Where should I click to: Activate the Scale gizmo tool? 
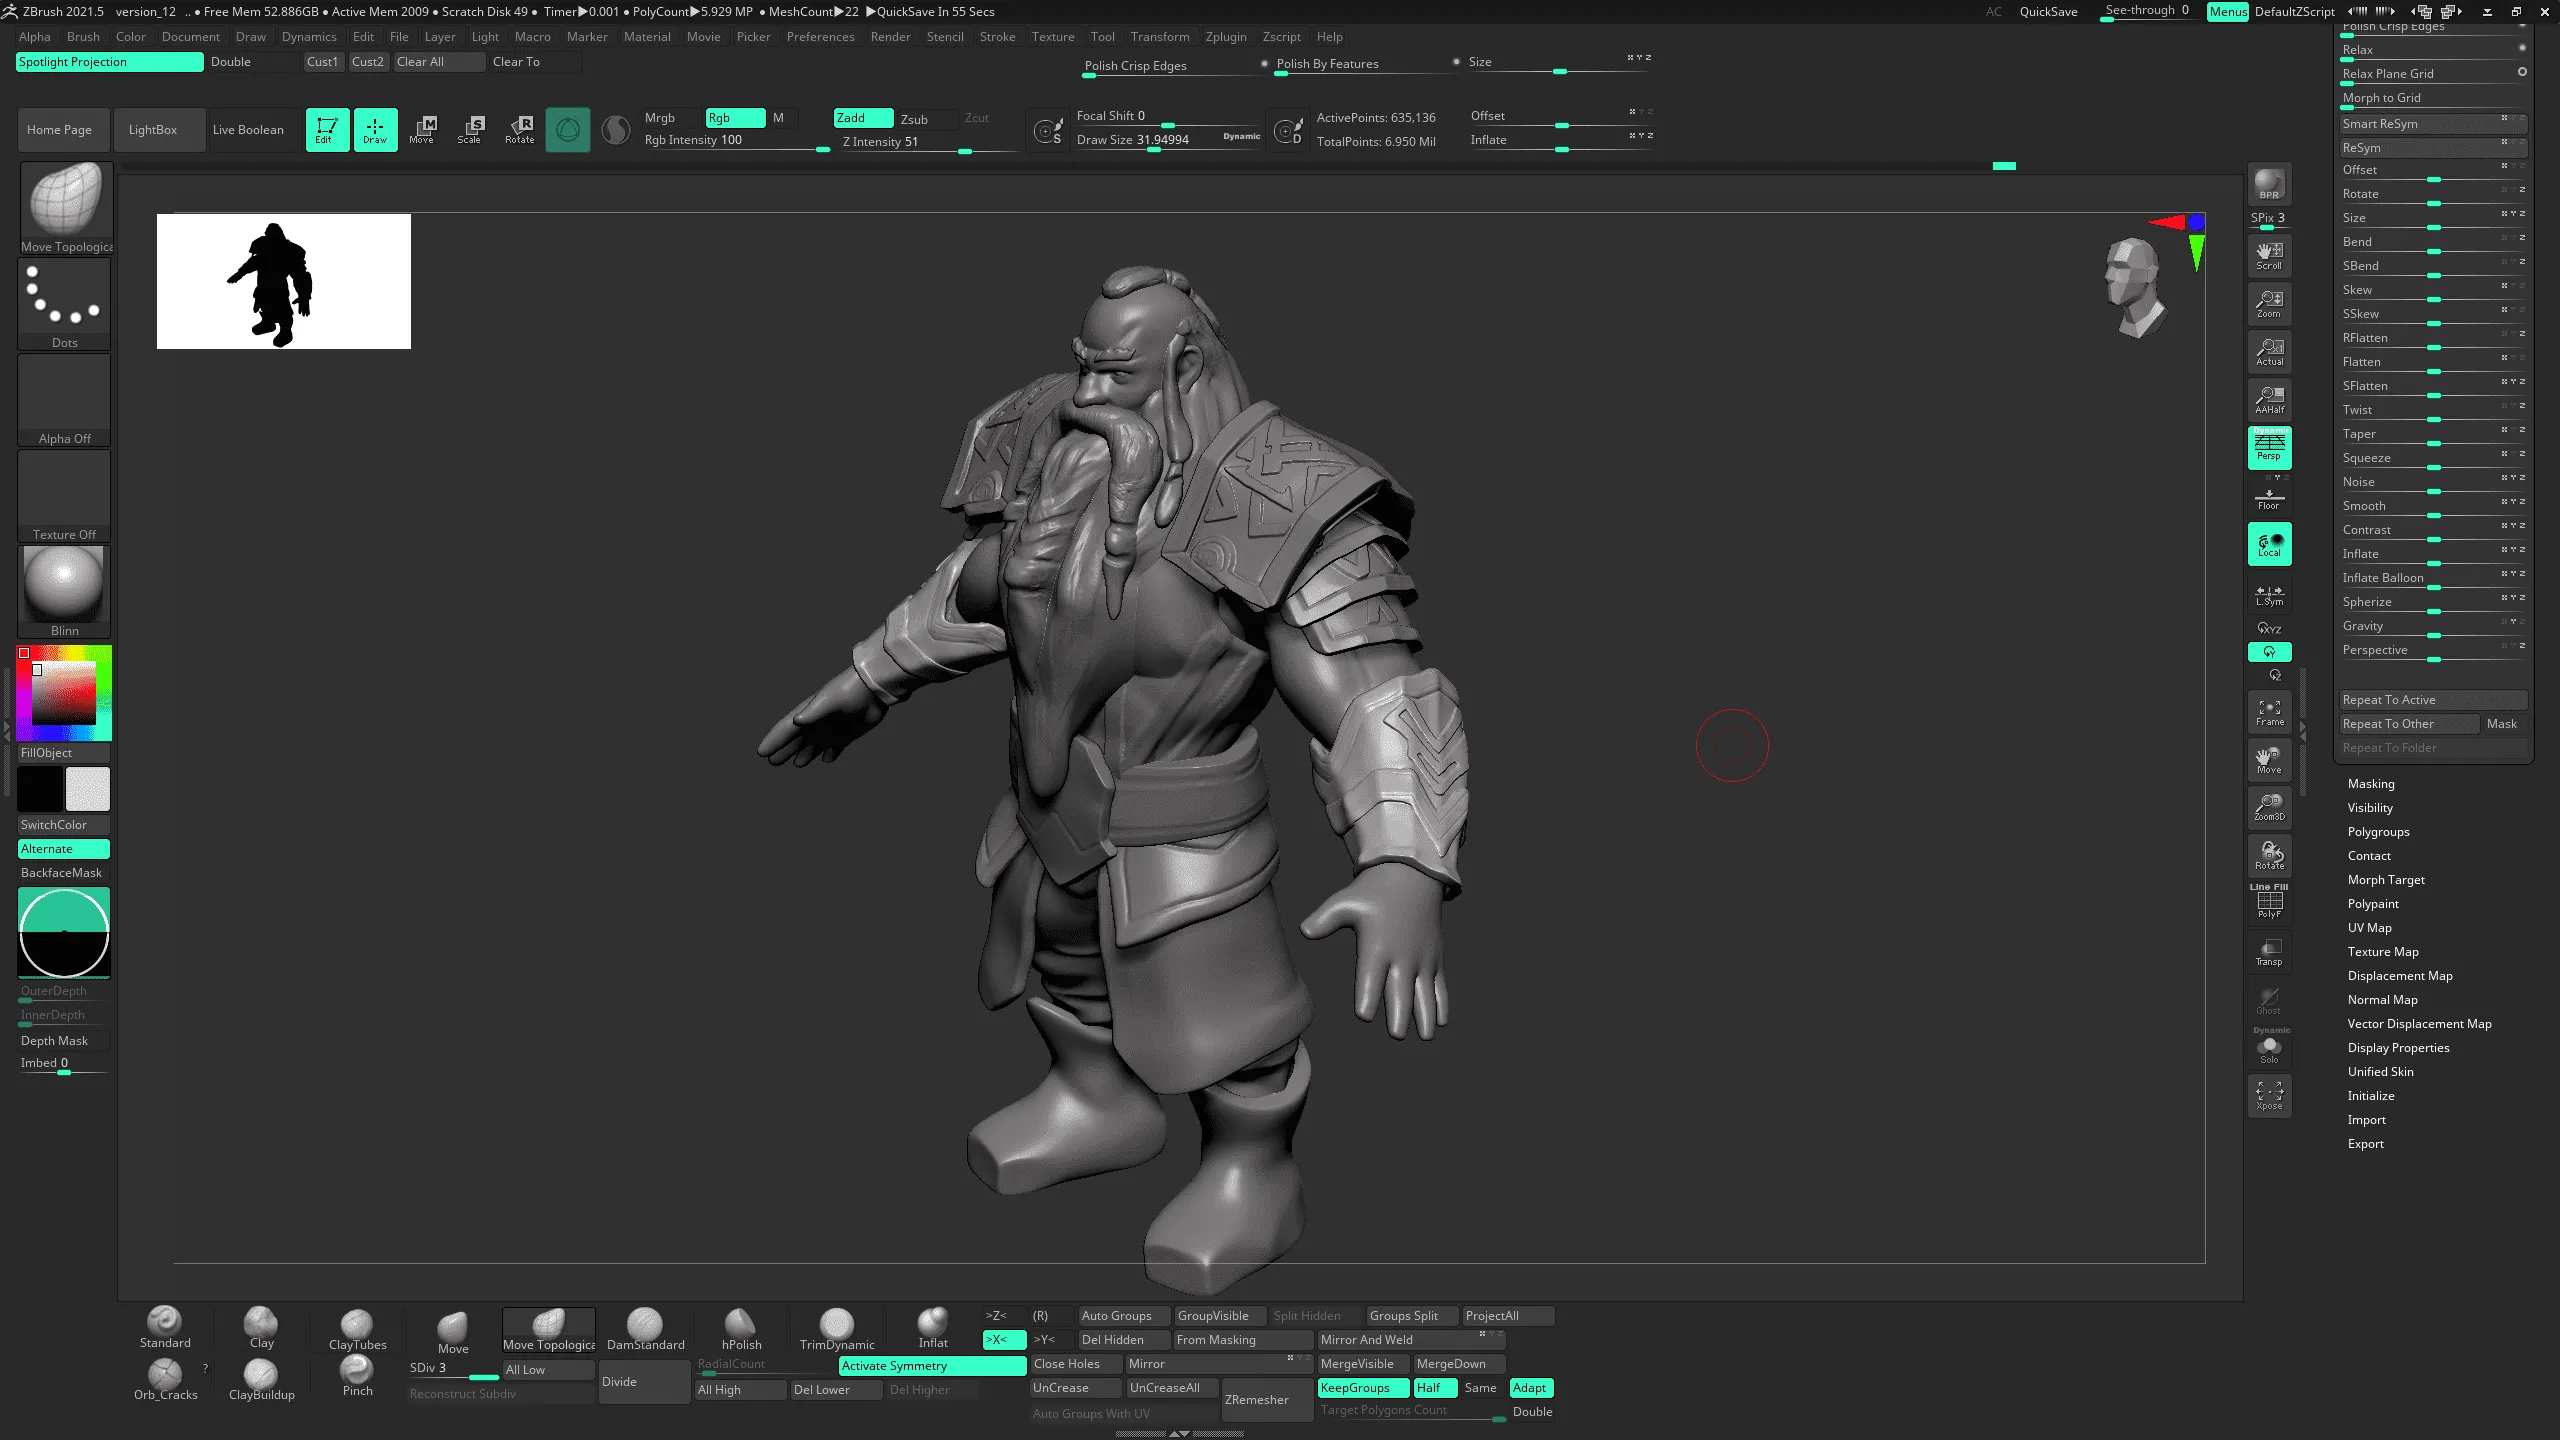click(x=470, y=129)
